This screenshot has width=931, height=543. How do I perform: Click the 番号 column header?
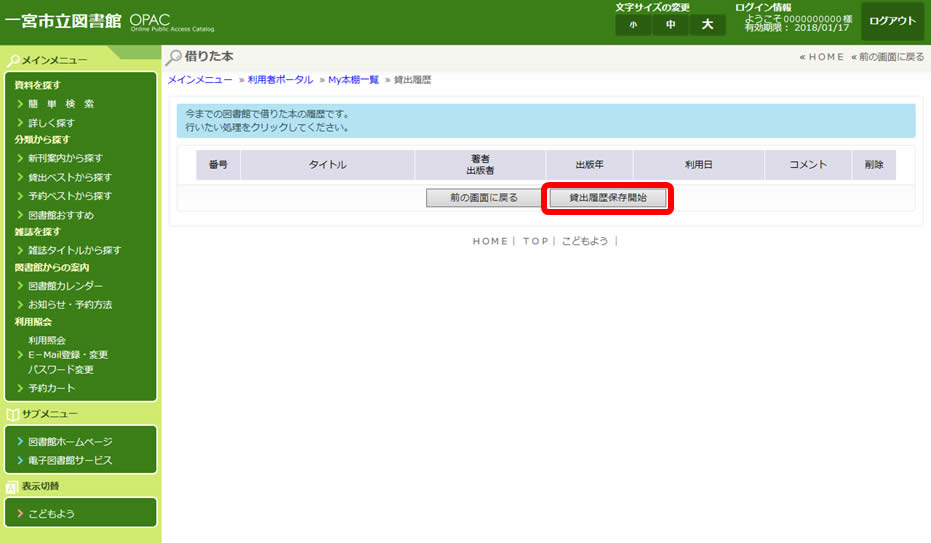[x=218, y=164]
